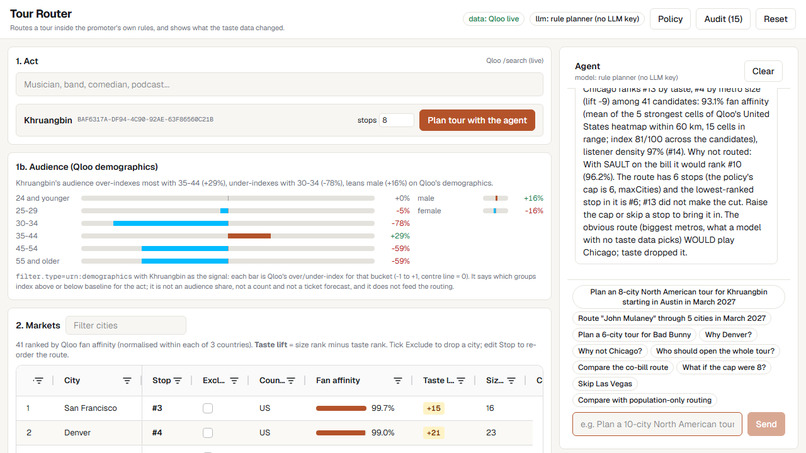Image resolution: width=806 pixels, height=453 pixels.
Task: Click the '+29%' demographic value
Action: click(x=400, y=236)
